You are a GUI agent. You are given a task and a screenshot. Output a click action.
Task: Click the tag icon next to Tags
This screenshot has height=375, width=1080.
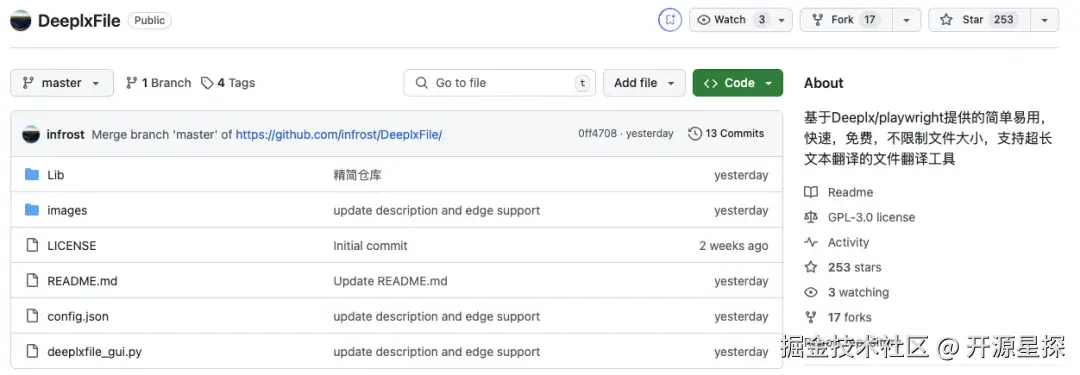coord(207,83)
